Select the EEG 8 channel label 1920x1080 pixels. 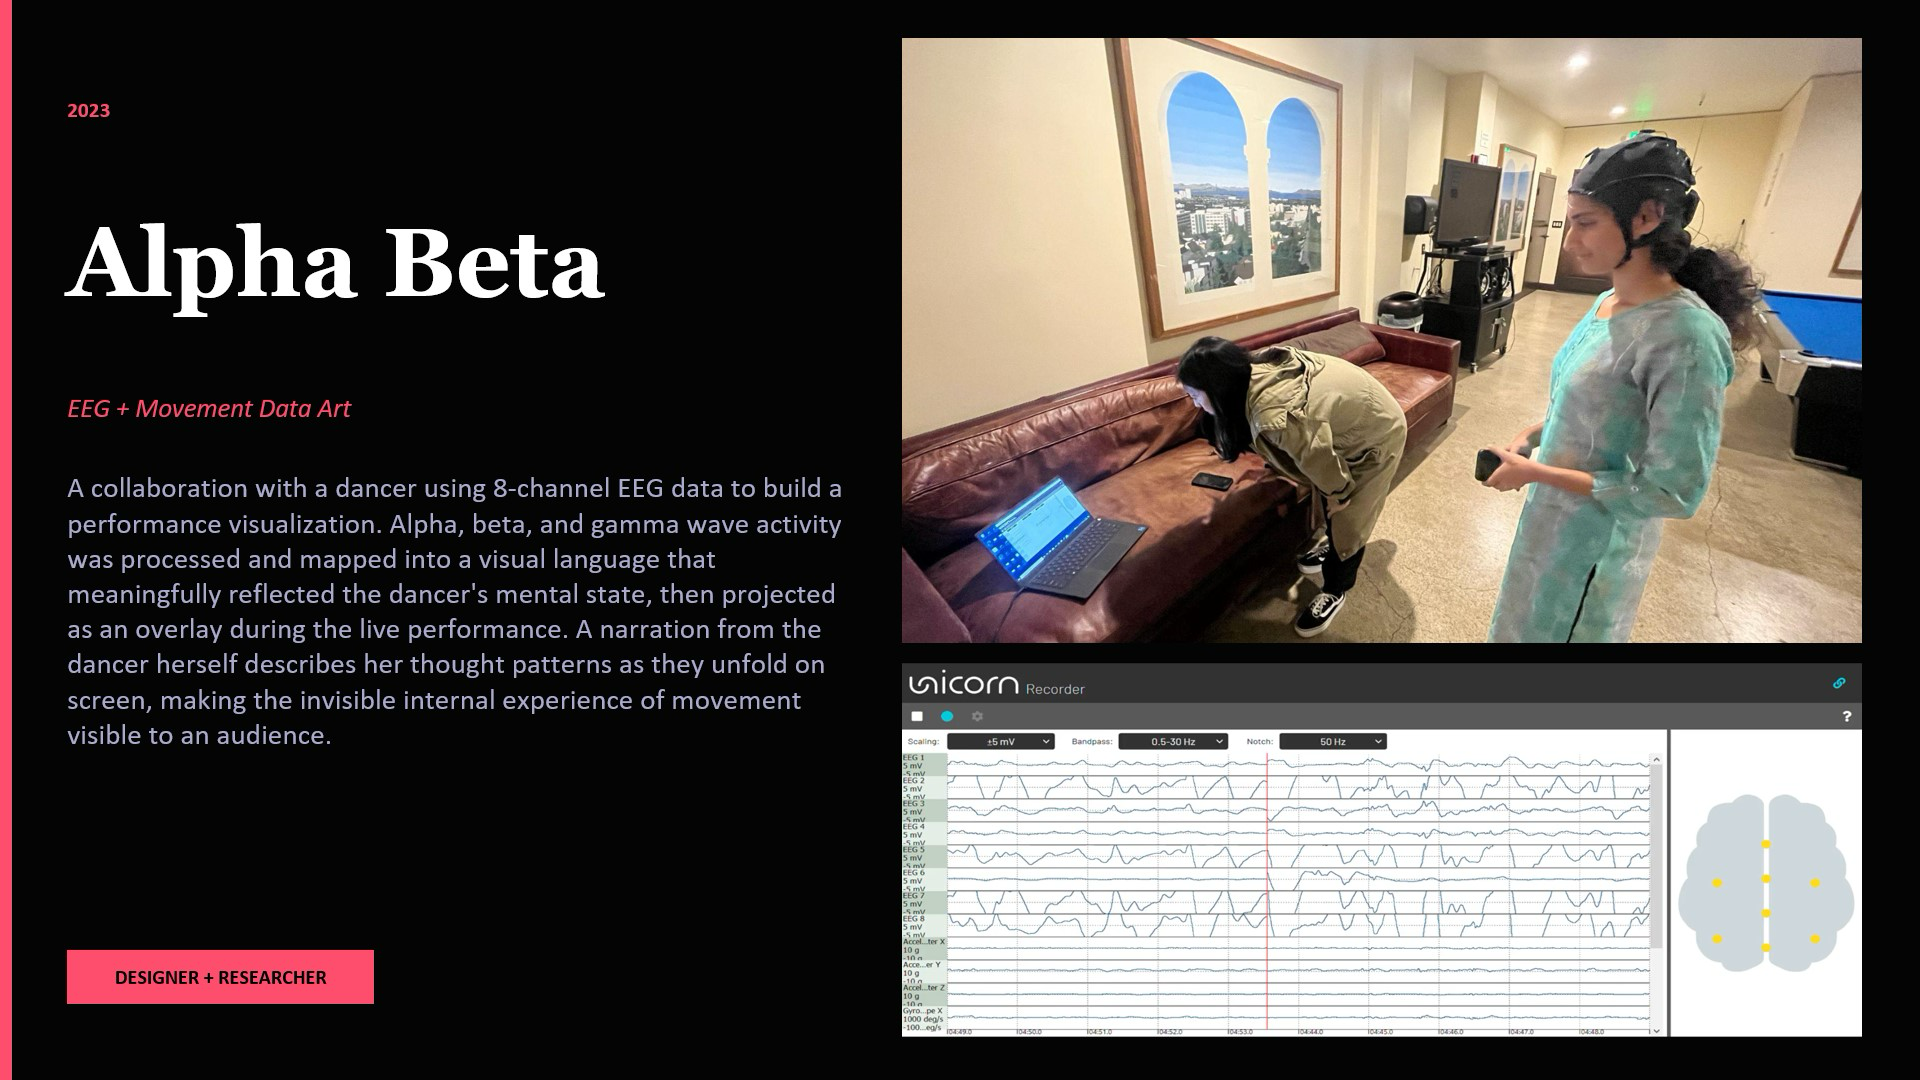coord(924,927)
